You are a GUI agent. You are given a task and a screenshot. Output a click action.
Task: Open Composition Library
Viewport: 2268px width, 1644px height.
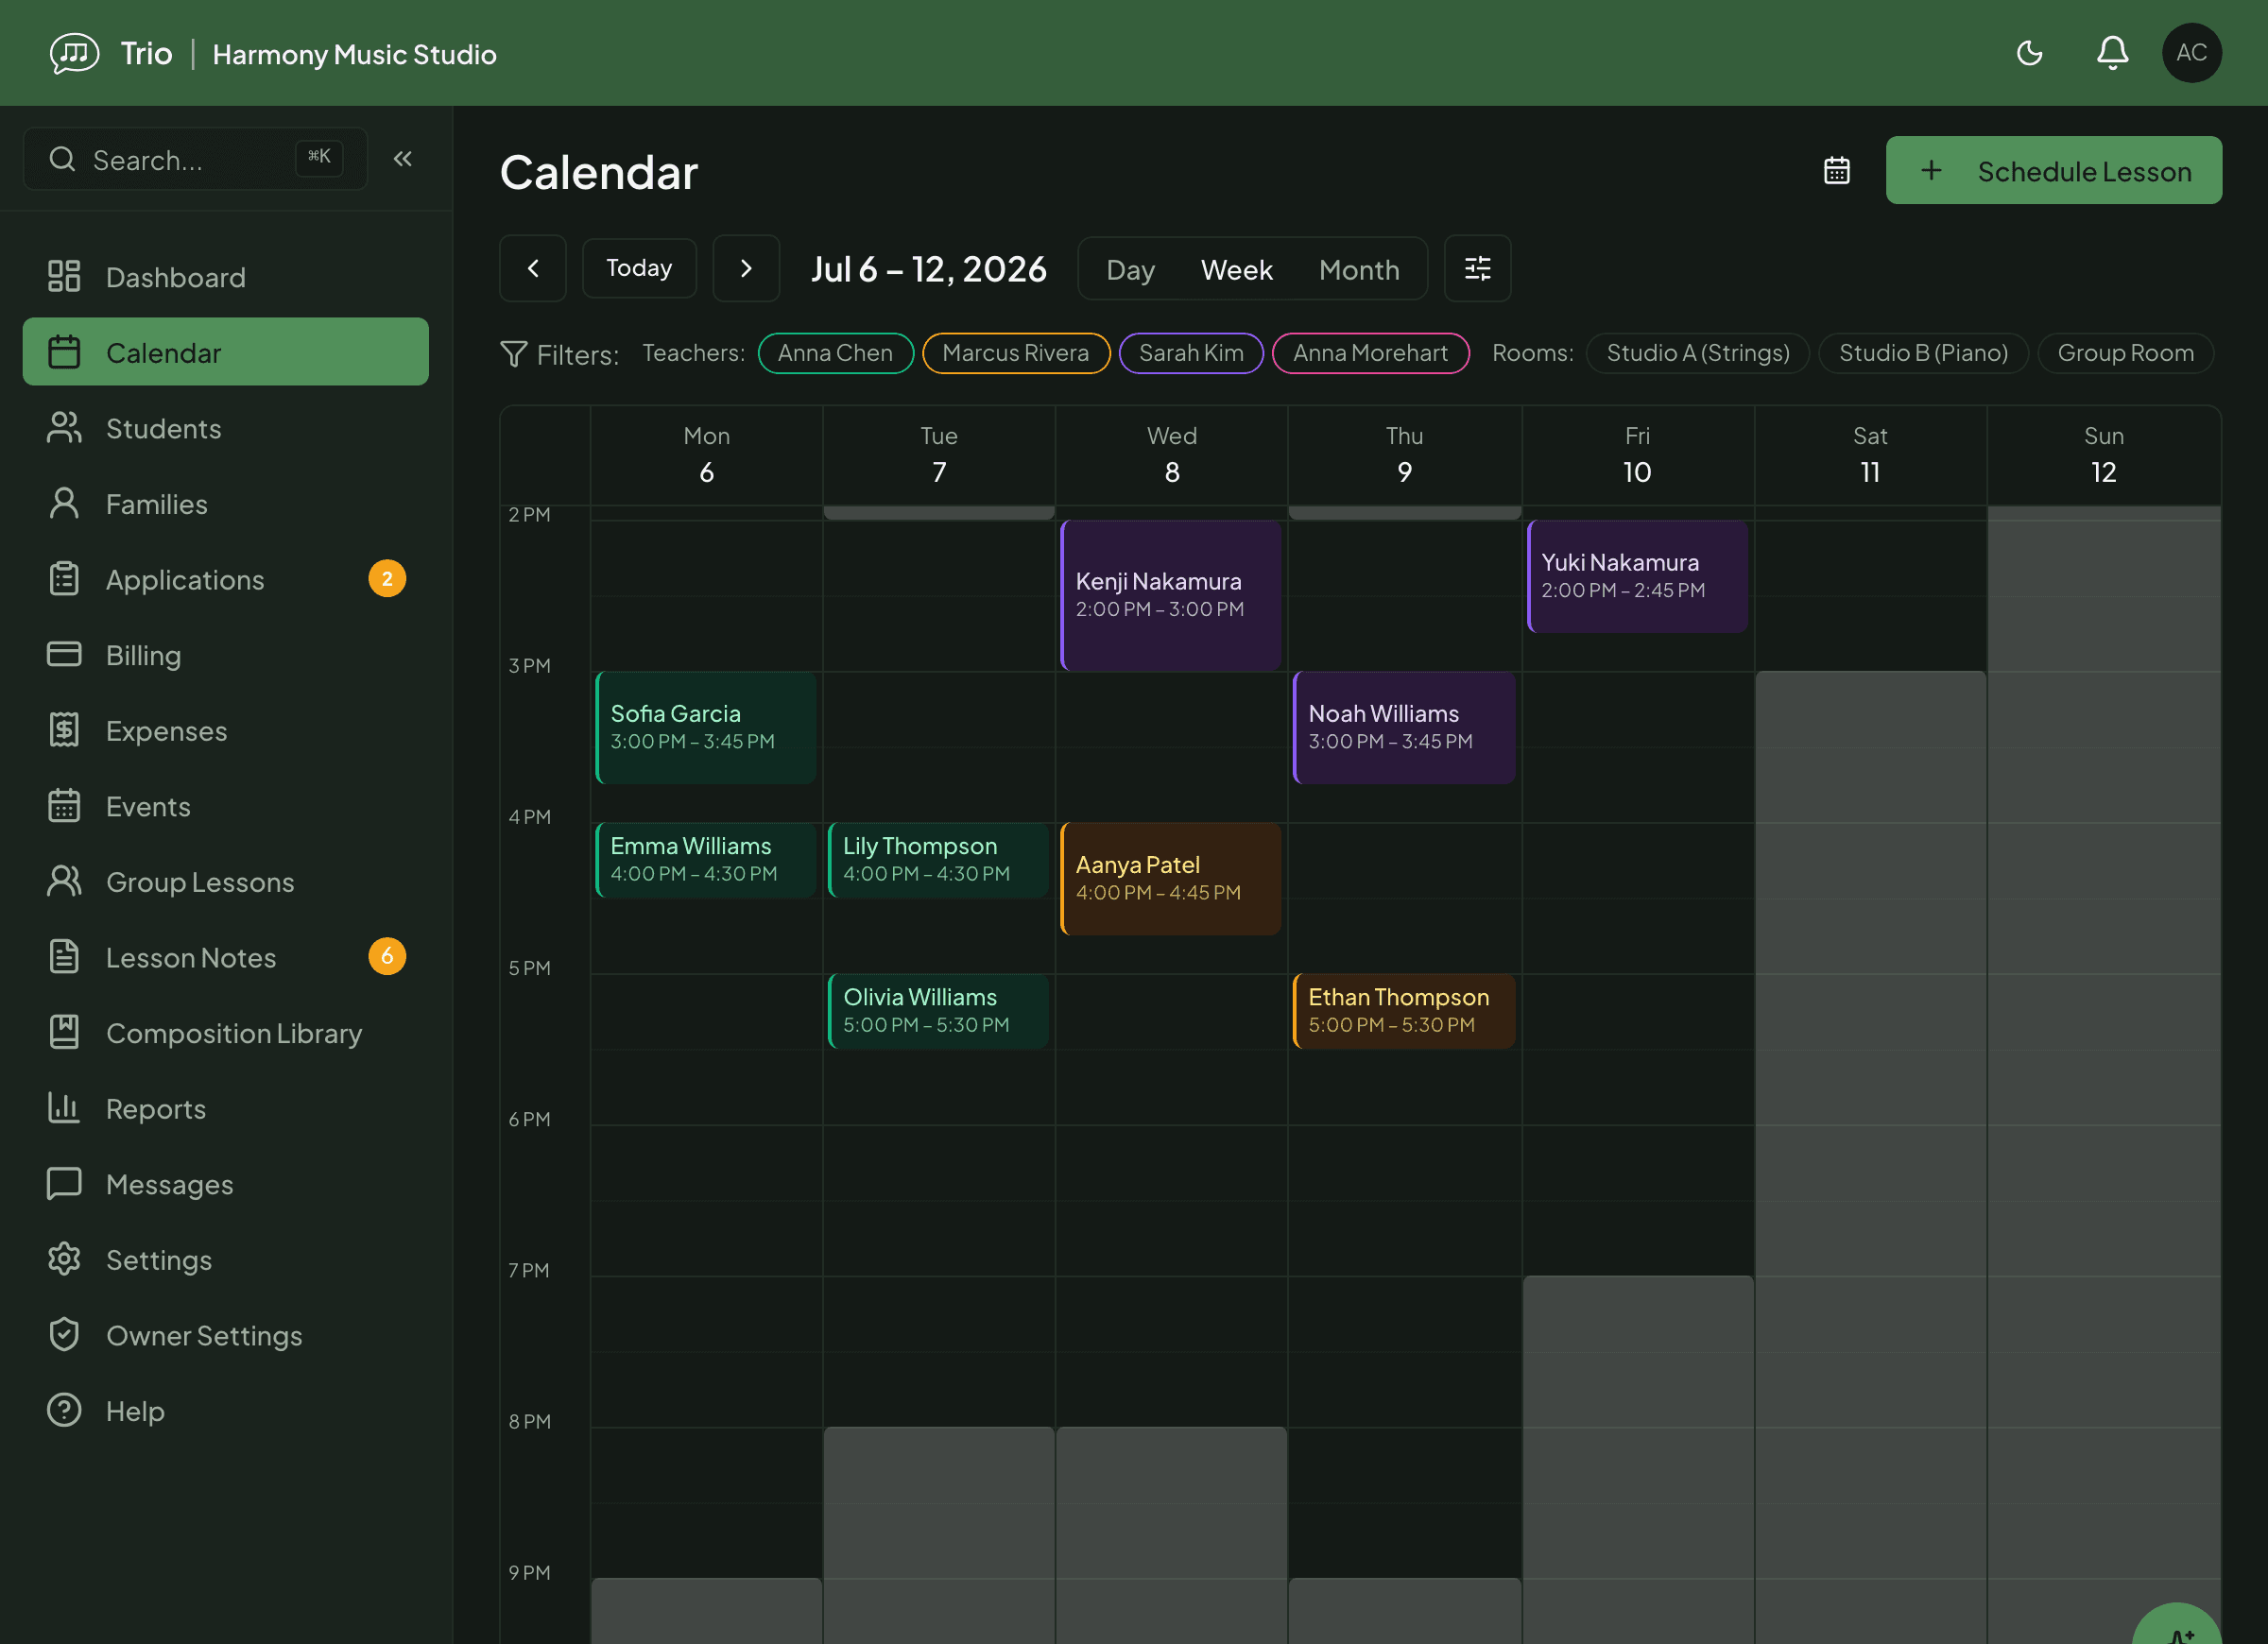coord(225,1033)
